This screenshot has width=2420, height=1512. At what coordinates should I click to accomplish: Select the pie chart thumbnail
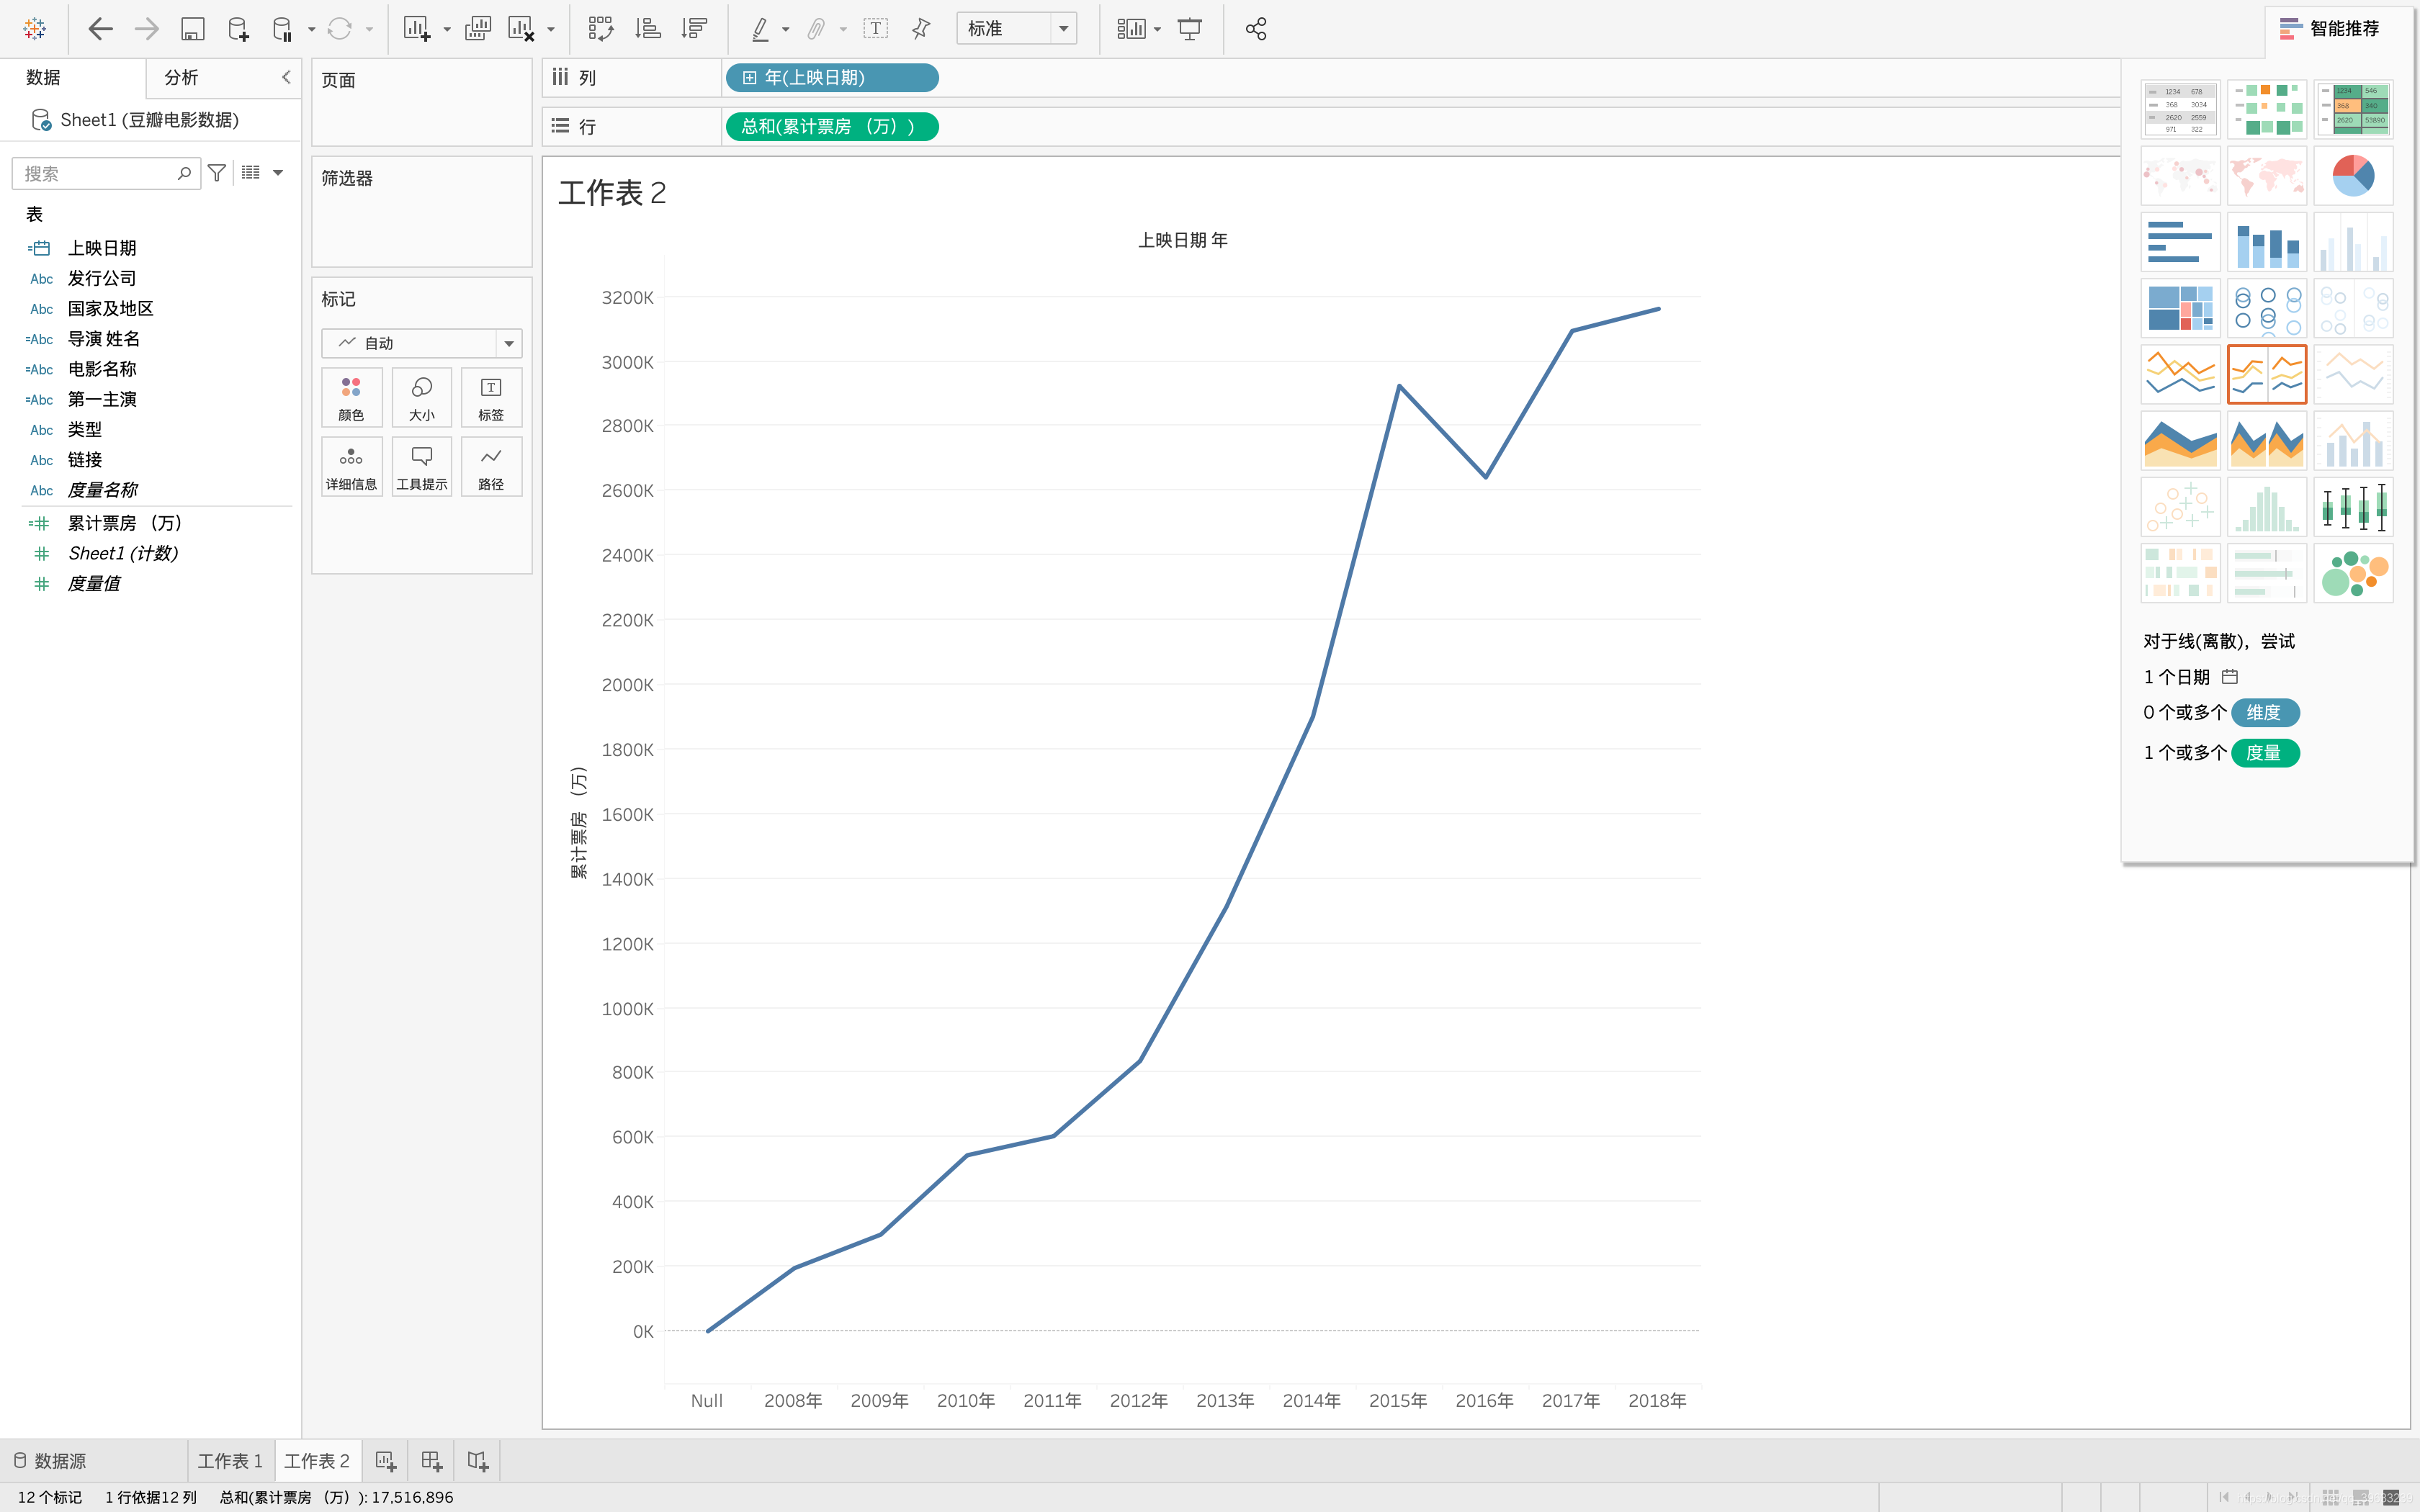coord(2352,176)
